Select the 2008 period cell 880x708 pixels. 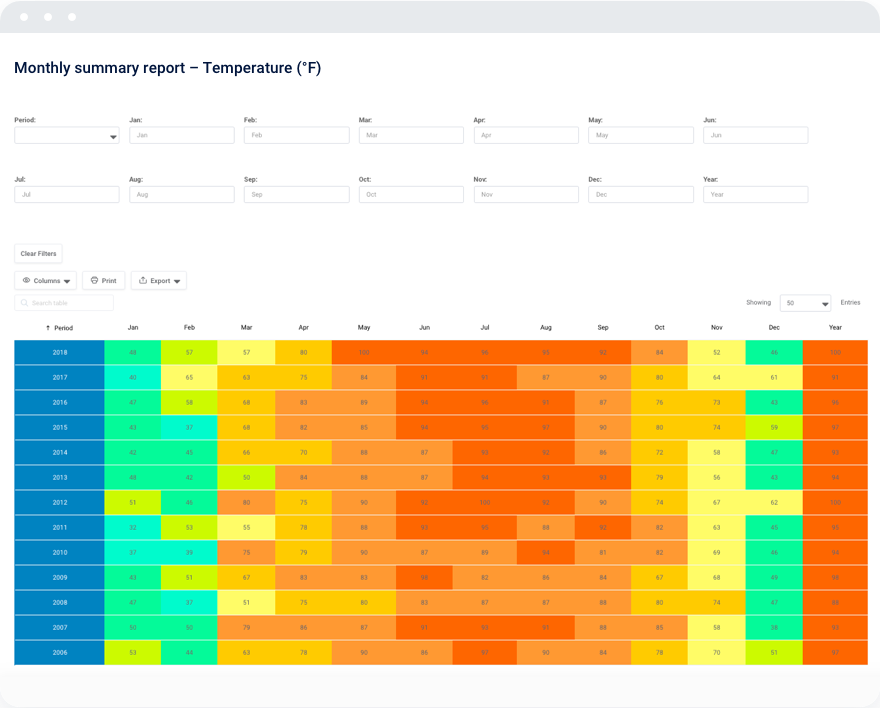point(59,603)
